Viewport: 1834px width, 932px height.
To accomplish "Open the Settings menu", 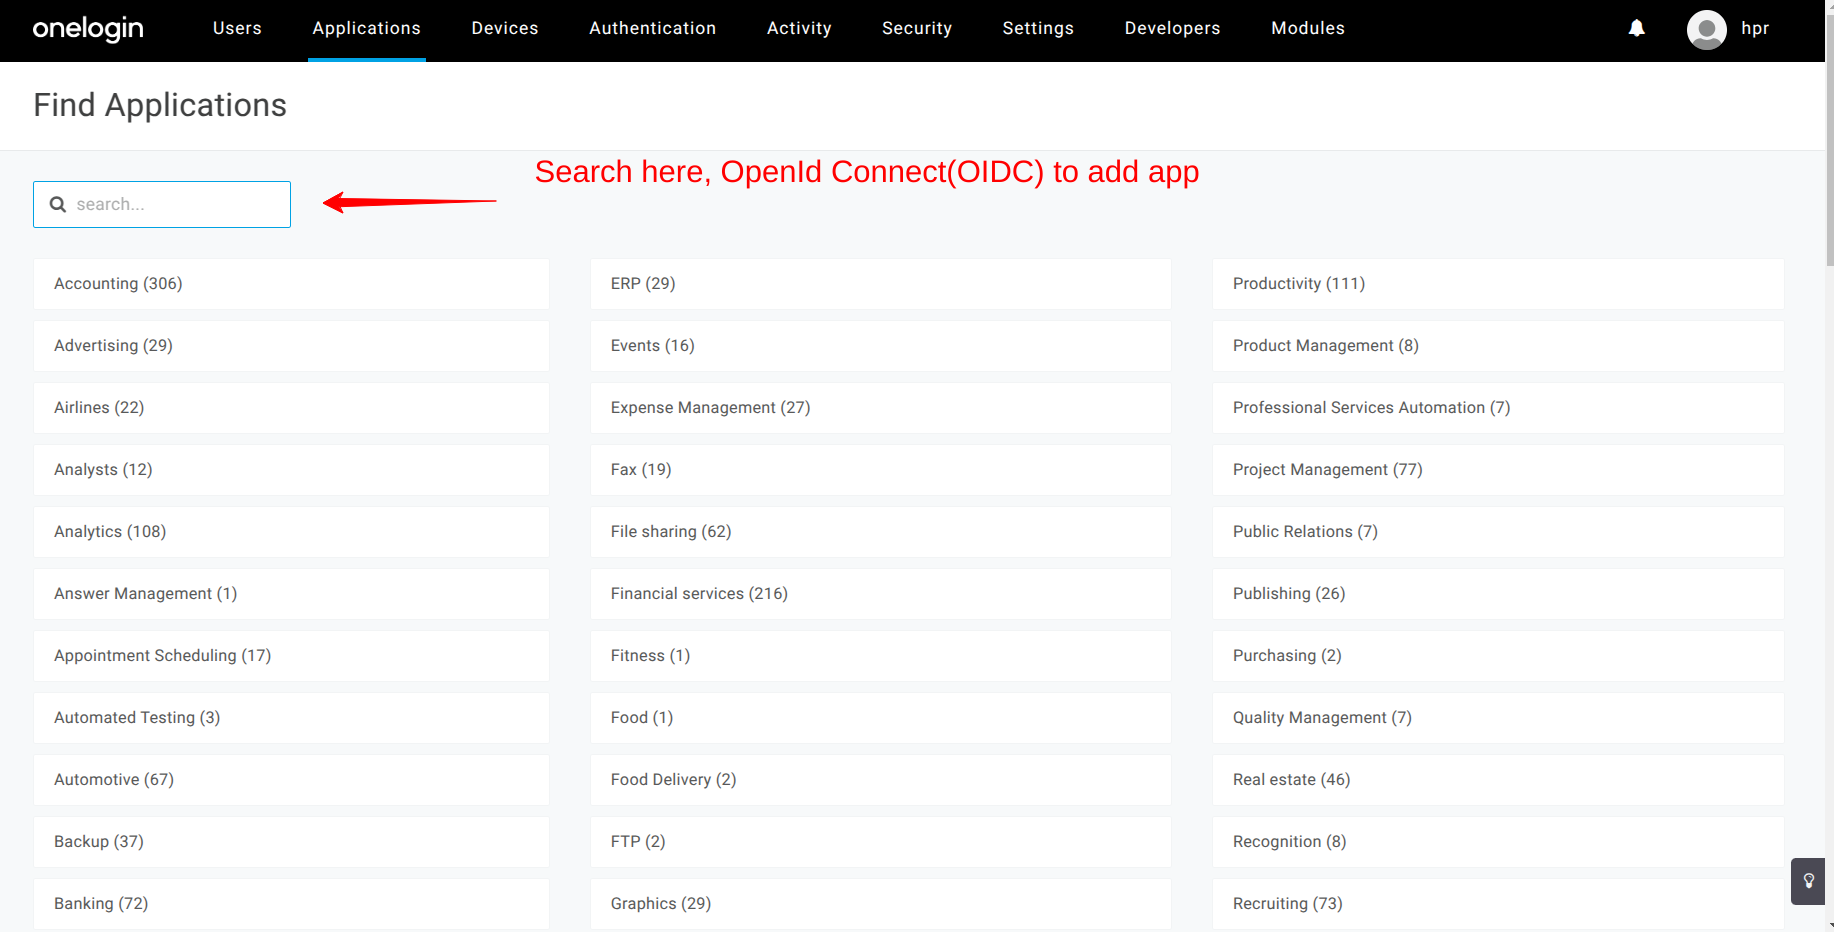I will (x=1038, y=28).
